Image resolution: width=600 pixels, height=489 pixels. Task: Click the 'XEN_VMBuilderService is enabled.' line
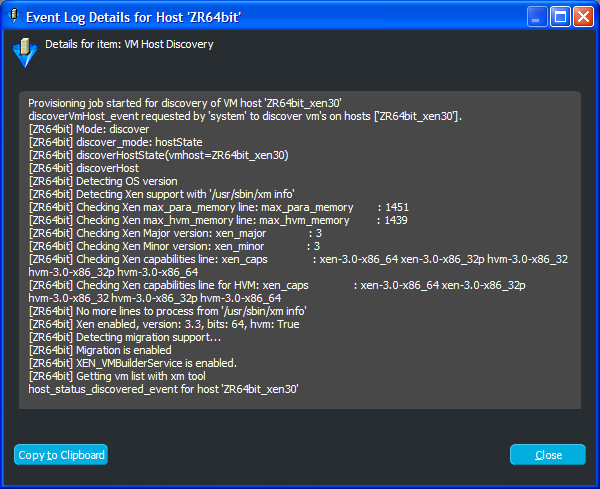(133, 363)
